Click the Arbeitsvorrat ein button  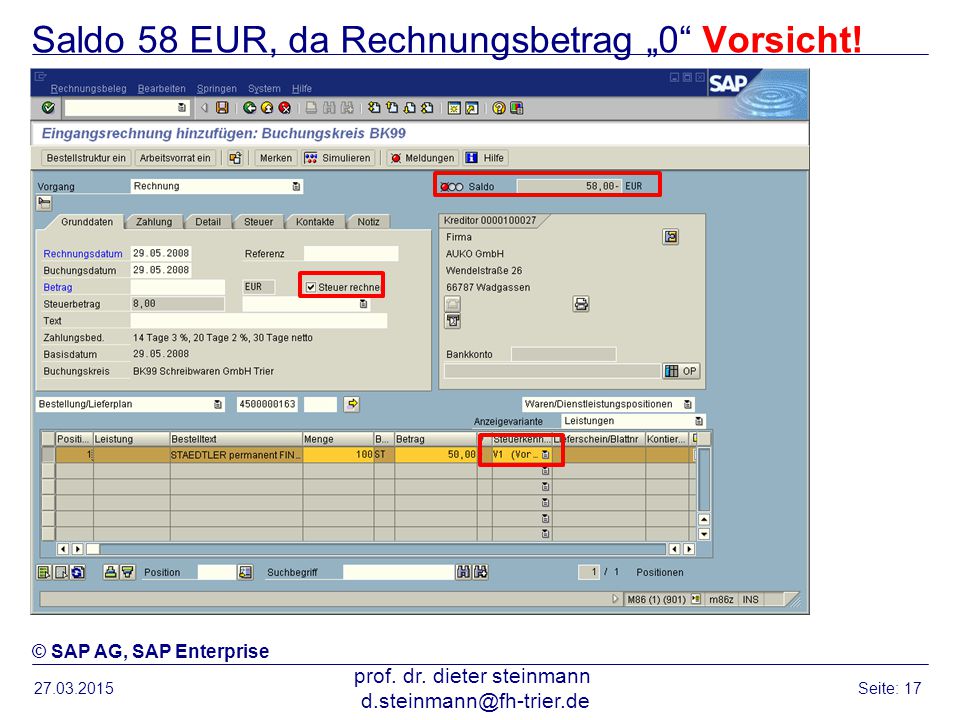coord(175,158)
